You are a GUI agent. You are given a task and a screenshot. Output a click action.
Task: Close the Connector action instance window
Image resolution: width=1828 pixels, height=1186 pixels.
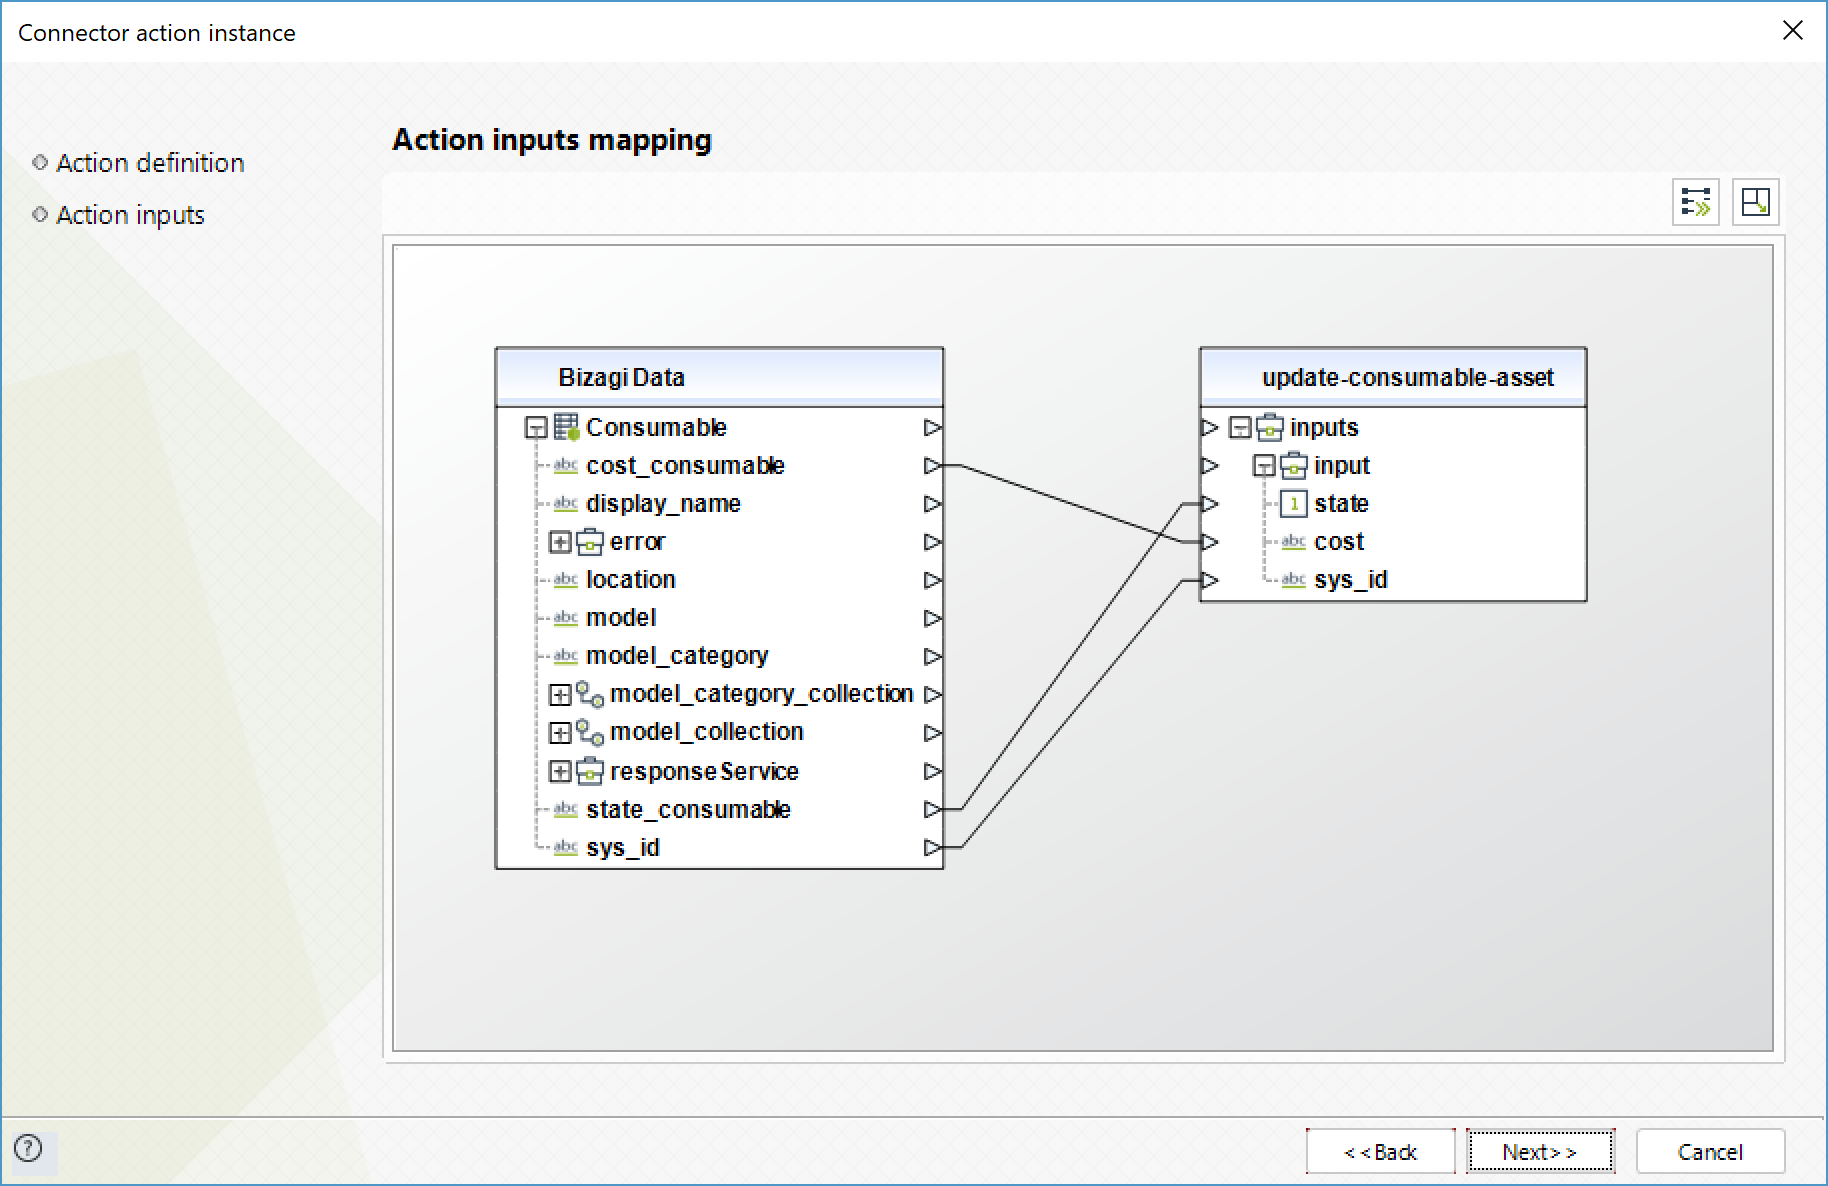click(1792, 31)
